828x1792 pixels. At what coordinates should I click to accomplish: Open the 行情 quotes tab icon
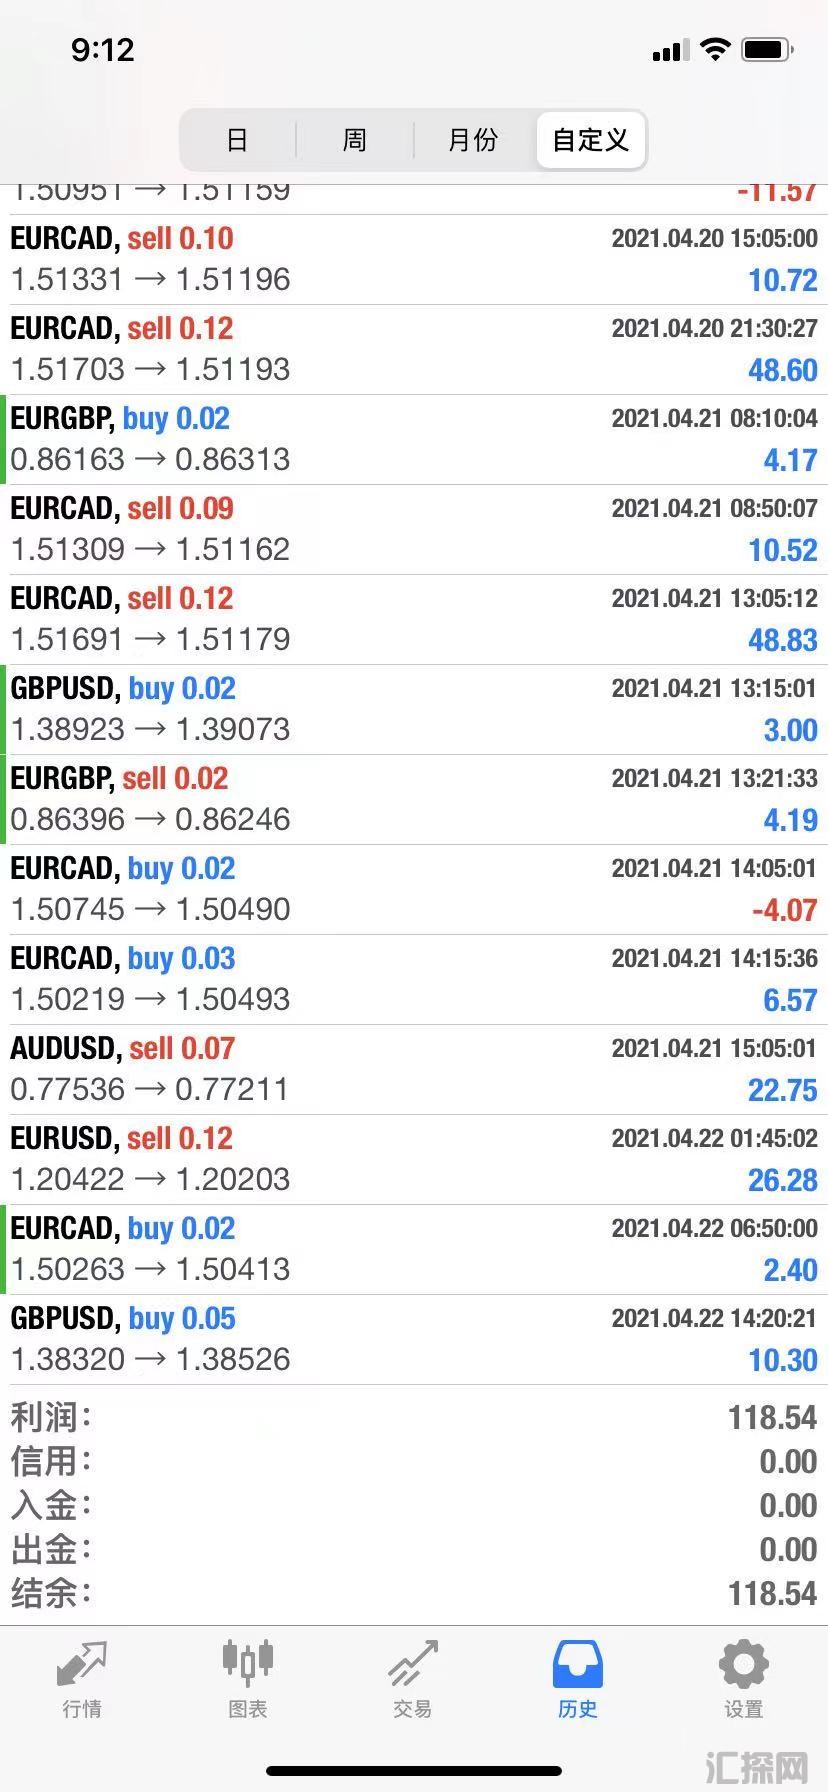81,1664
